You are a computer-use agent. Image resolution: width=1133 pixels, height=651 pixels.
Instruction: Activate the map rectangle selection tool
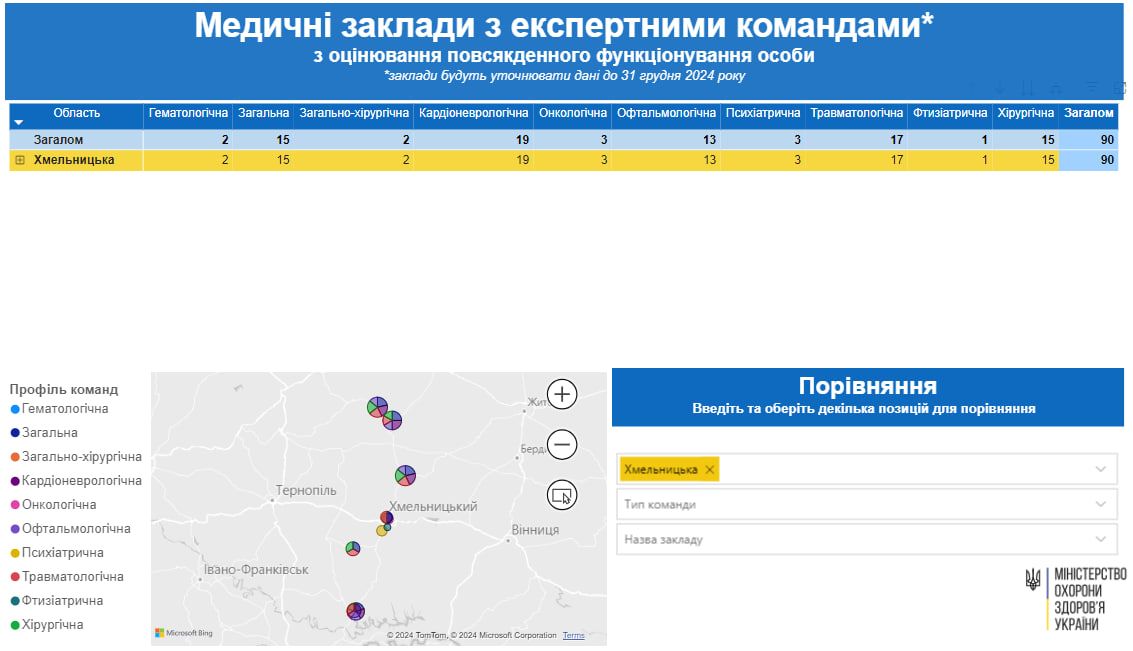coord(562,494)
